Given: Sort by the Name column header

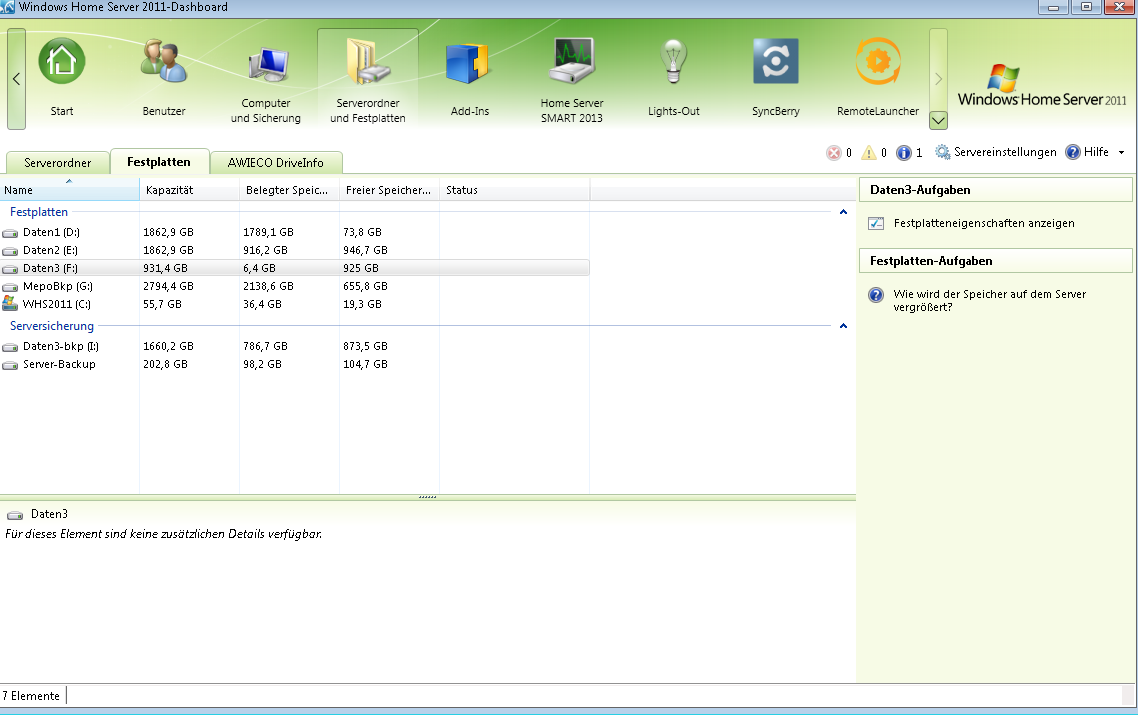Looking at the screenshot, I should click(70, 190).
